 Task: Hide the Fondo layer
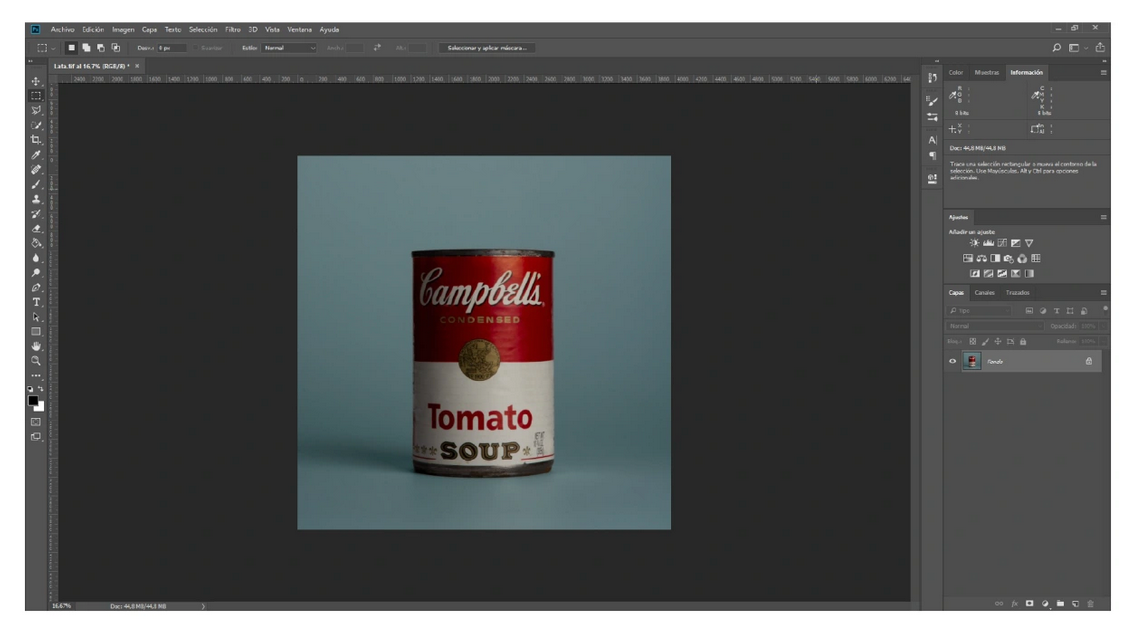[x=952, y=361]
